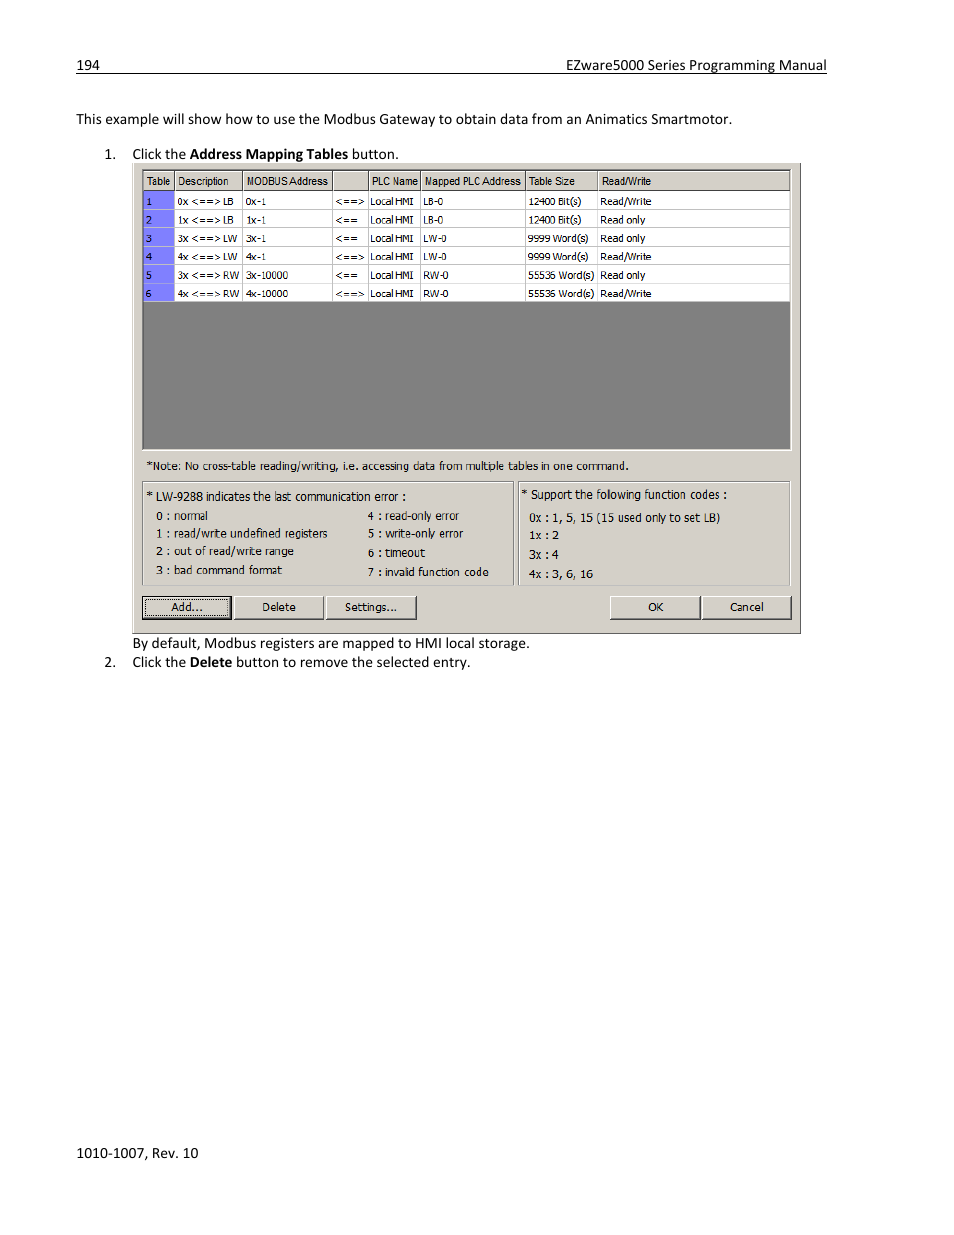Click '2 : out of read/write range' text

pos(225,552)
